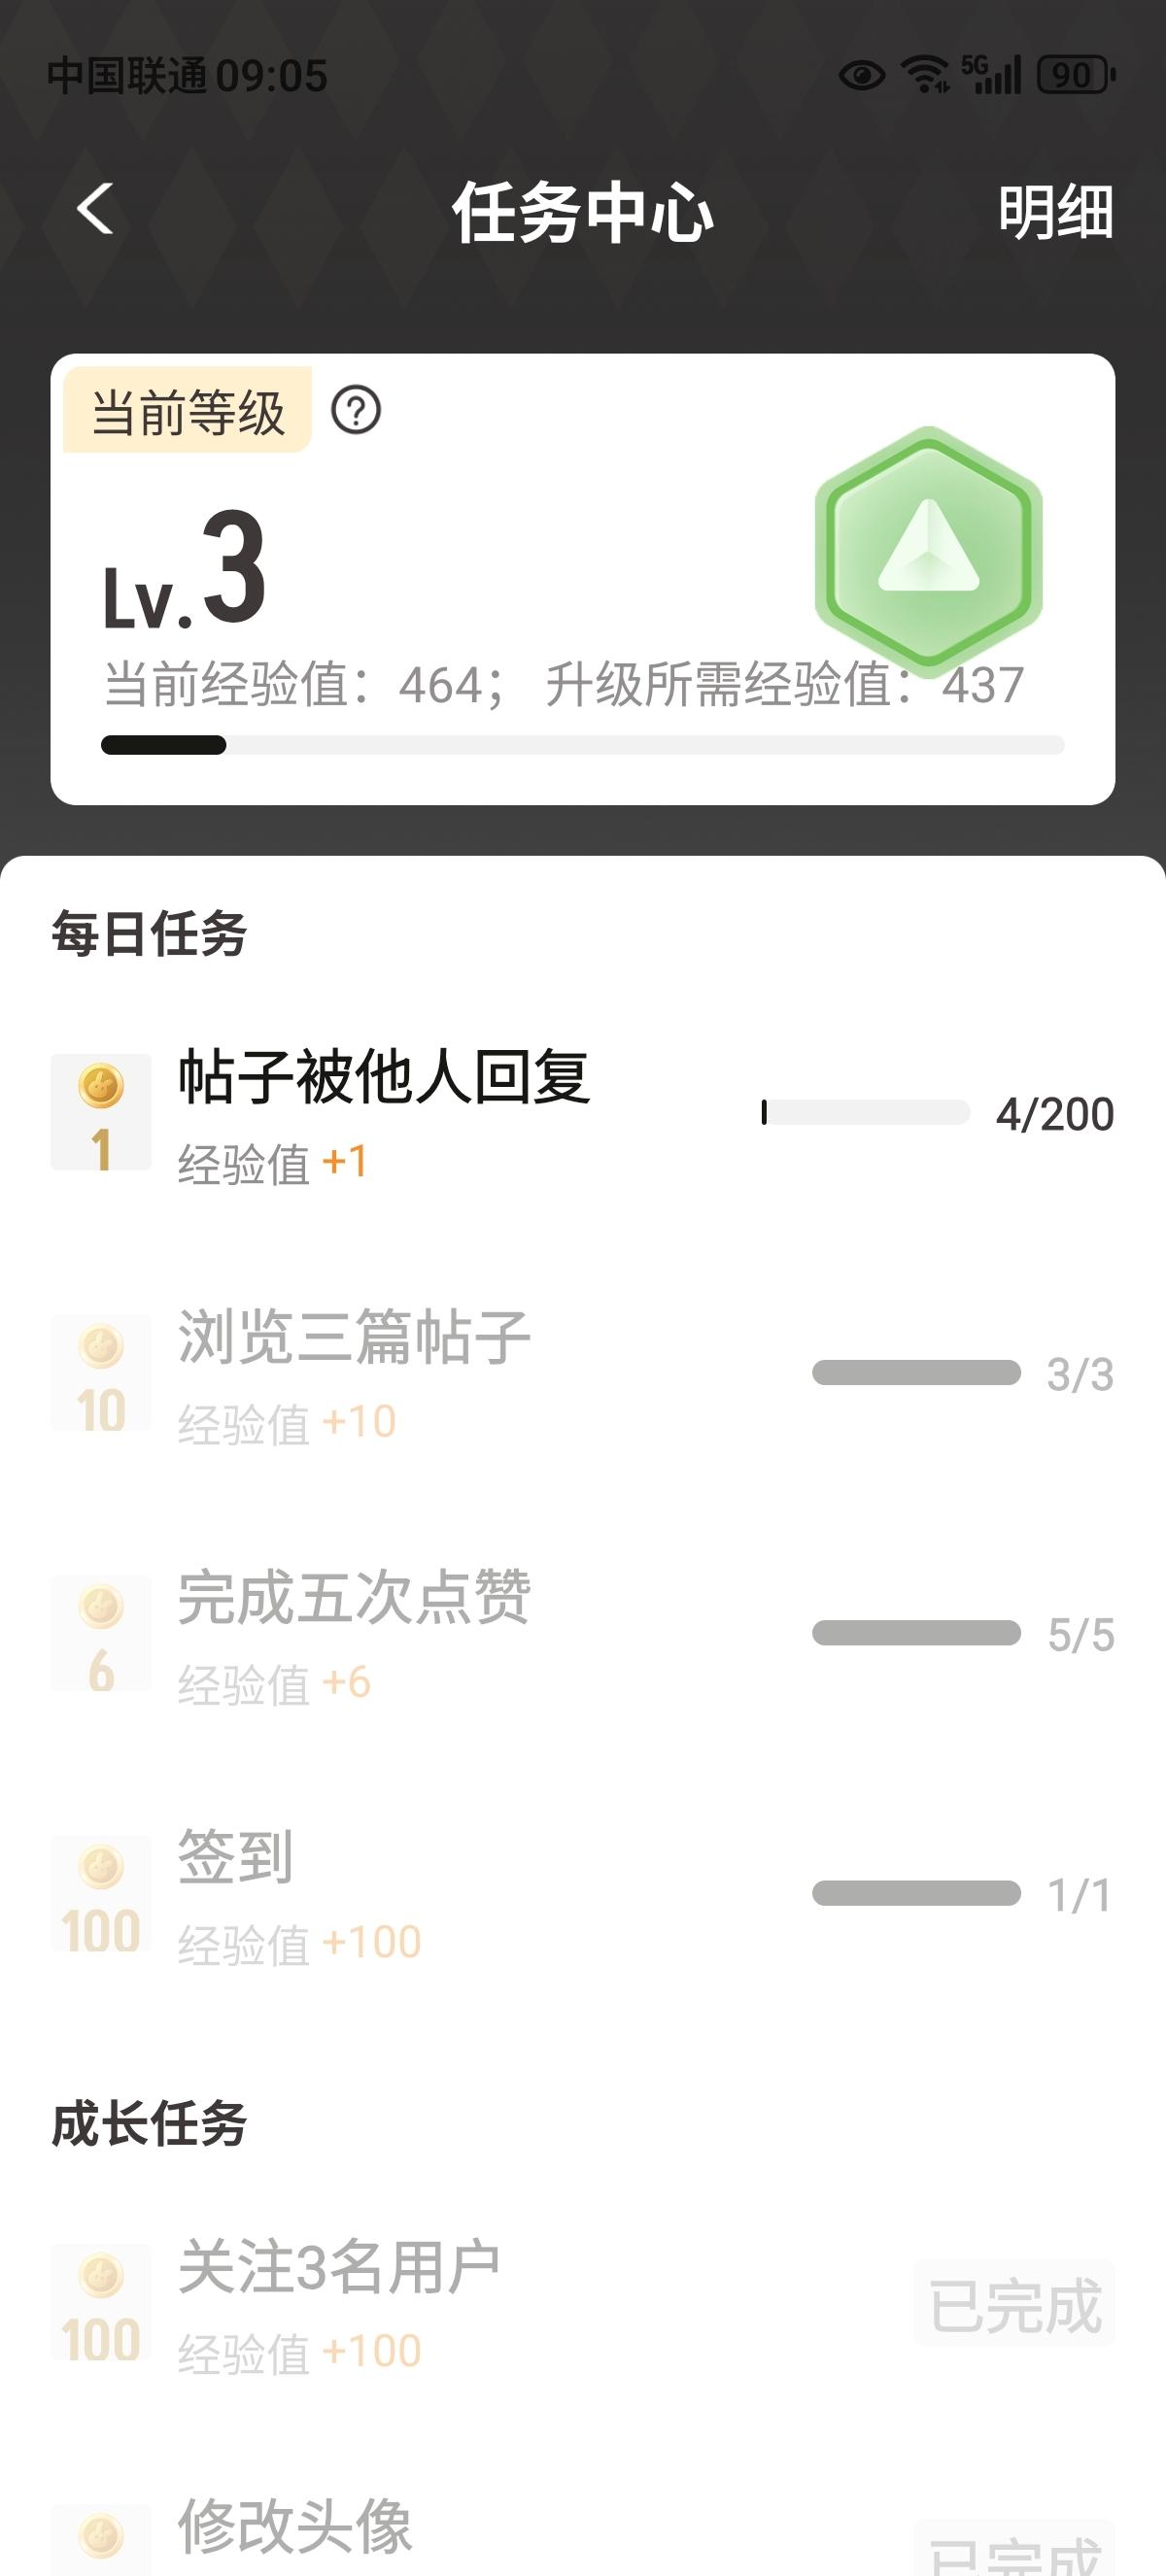The height and width of the screenshot is (2576, 1166).
Task: Tap the 6-coin icon for likes task
Action: 101,1632
